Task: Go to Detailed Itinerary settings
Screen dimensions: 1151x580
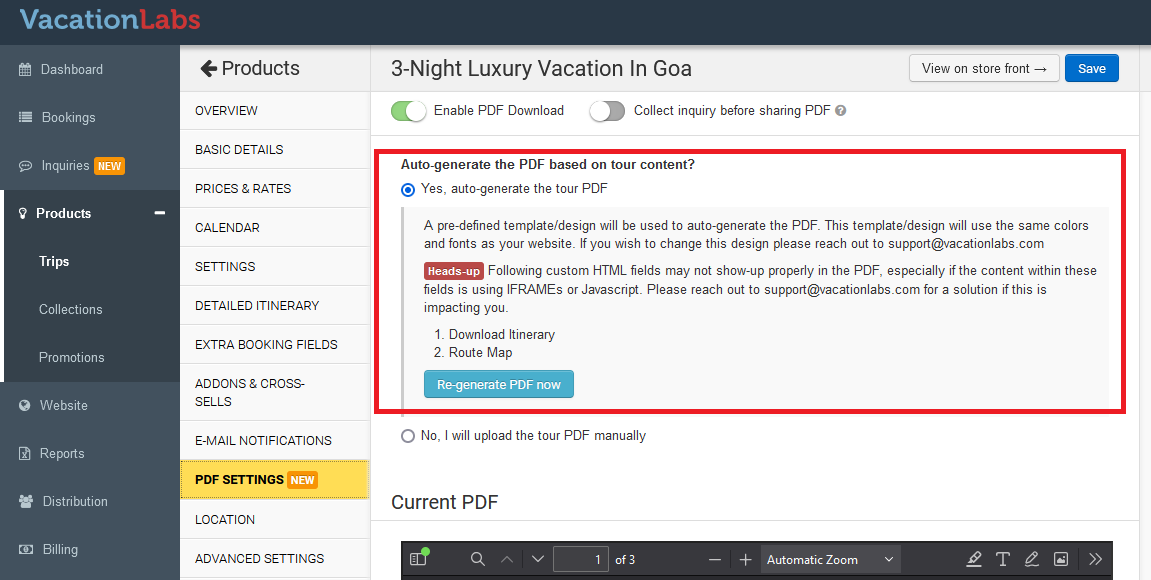Action: (x=257, y=305)
